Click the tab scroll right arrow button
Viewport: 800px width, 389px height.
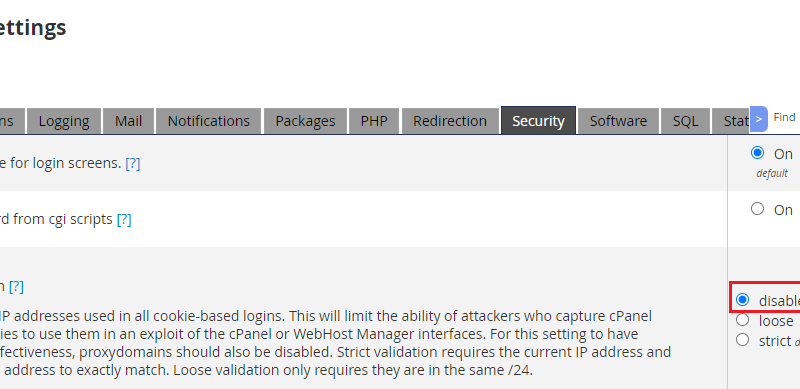click(759, 119)
